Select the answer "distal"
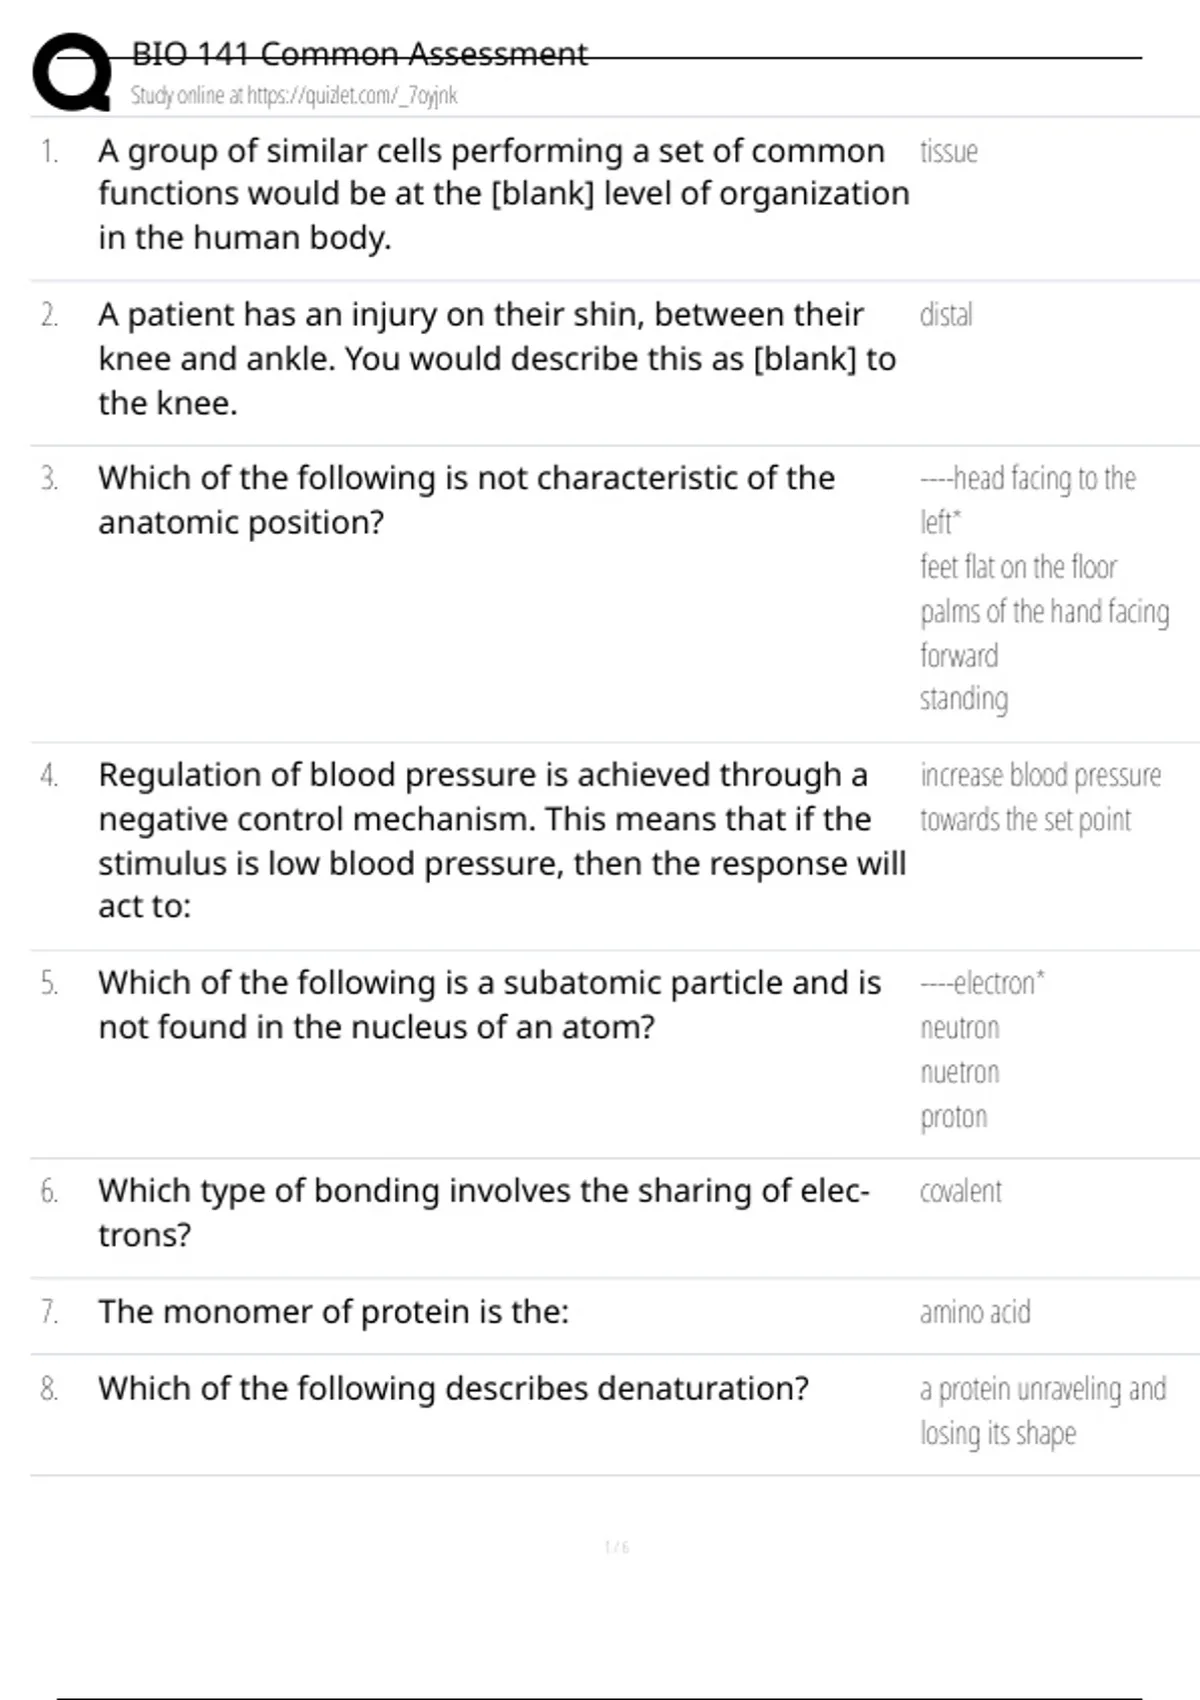 (x=945, y=316)
